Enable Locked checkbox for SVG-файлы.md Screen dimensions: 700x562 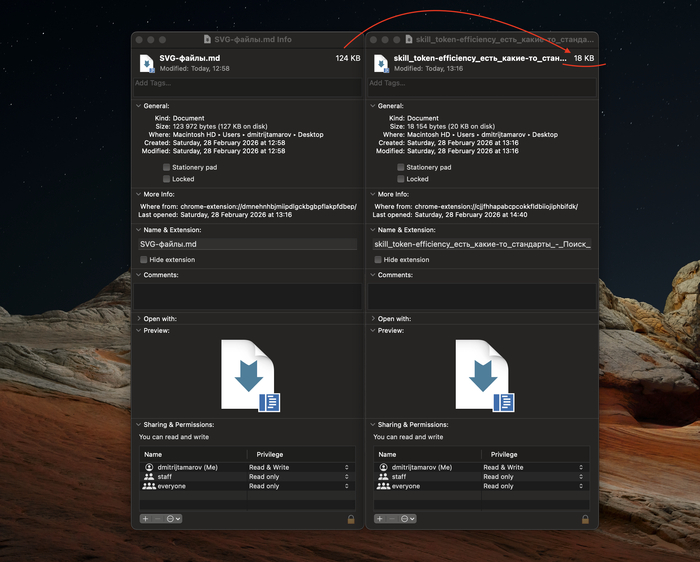[x=167, y=179]
